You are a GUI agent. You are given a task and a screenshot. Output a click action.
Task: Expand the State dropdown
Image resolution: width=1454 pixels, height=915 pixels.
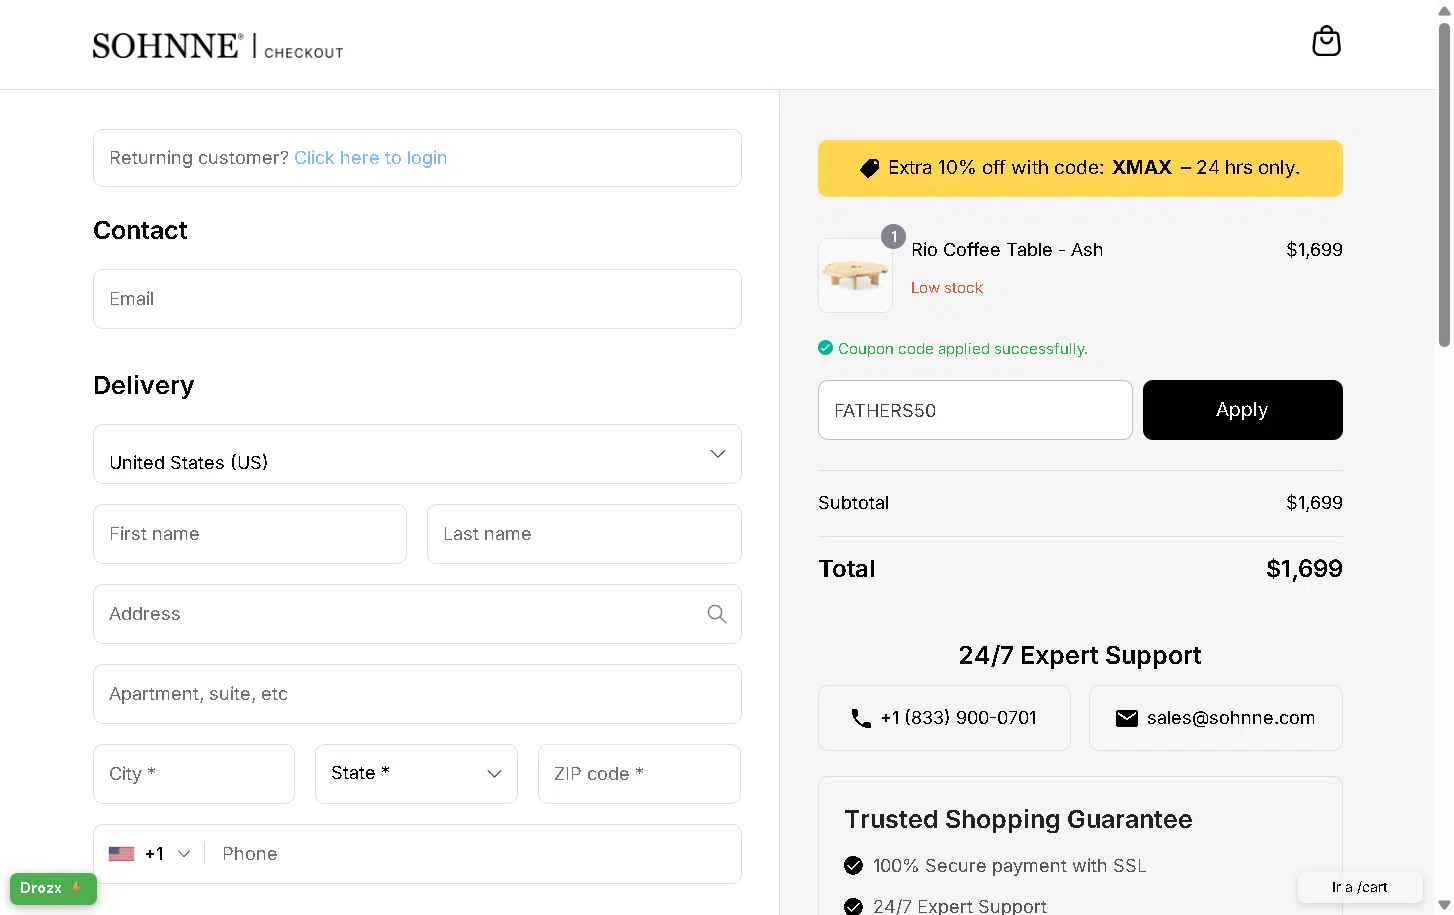click(416, 774)
